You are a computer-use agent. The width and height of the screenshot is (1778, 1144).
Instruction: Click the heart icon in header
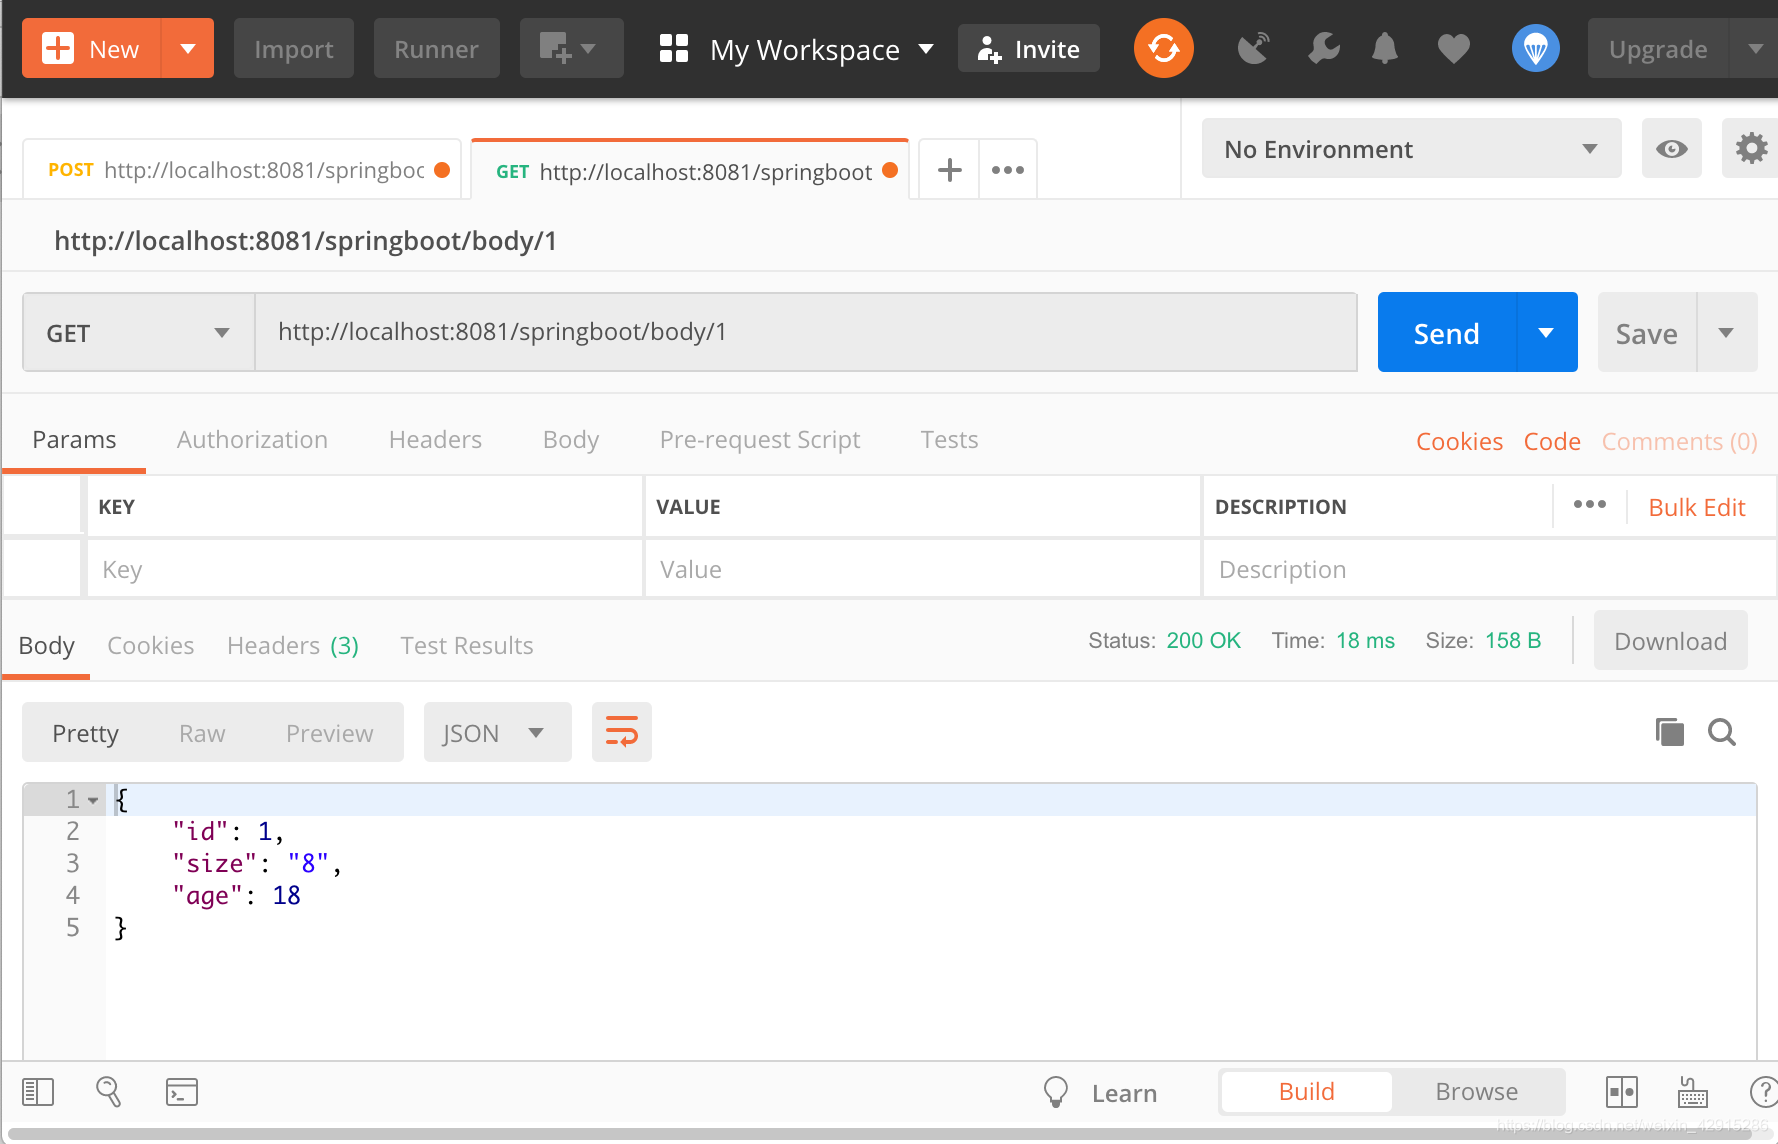1454,48
